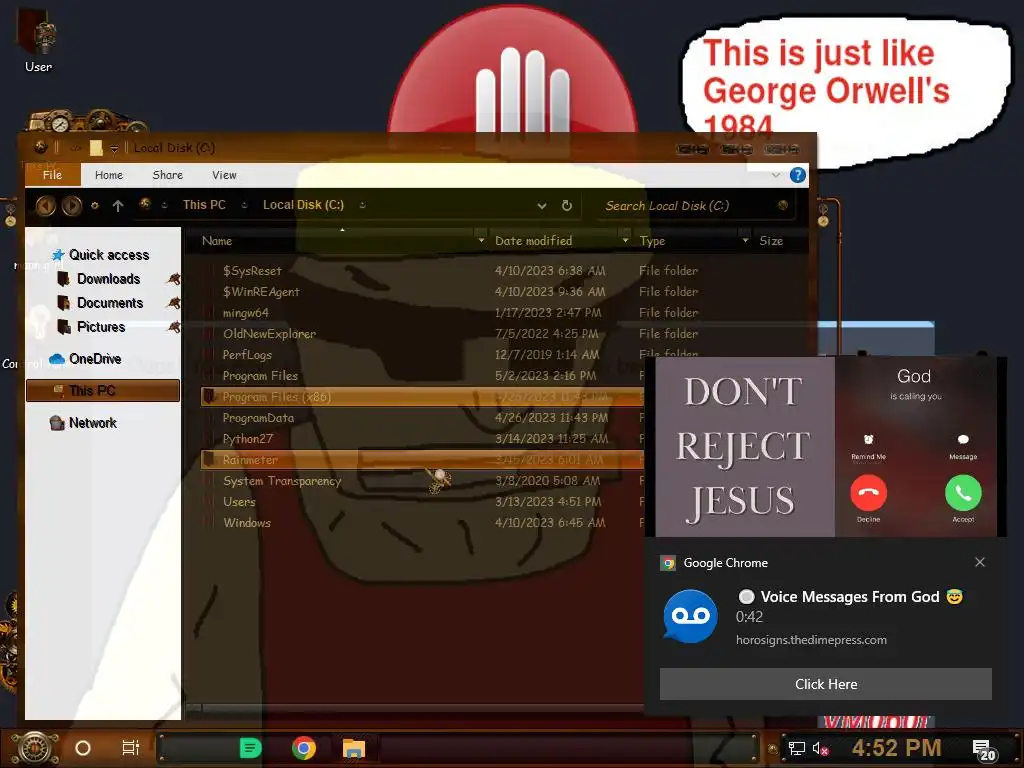Click the Back navigation arrow in File Explorer
This screenshot has width=1024, height=768.
pyautogui.click(x=45, y=206)
